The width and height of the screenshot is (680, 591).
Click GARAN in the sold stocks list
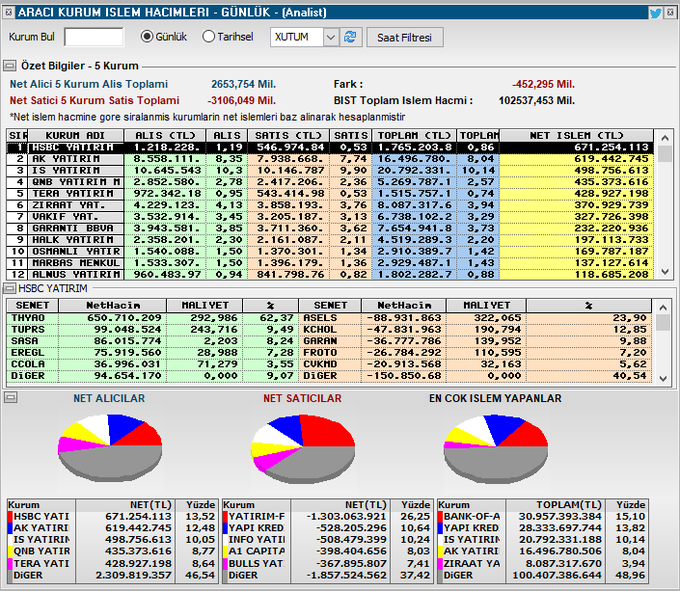point(320,341)
